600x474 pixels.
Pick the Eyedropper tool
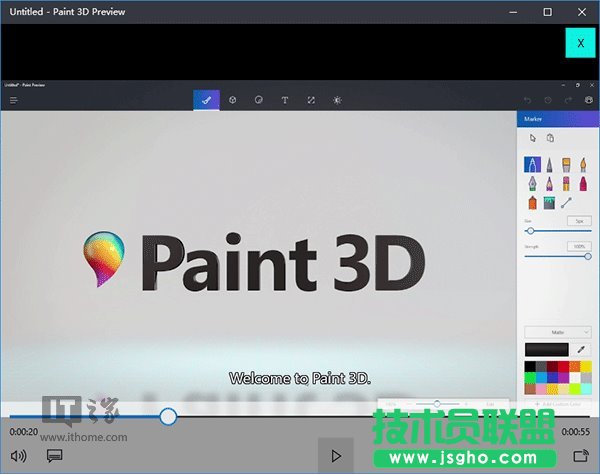581,349
